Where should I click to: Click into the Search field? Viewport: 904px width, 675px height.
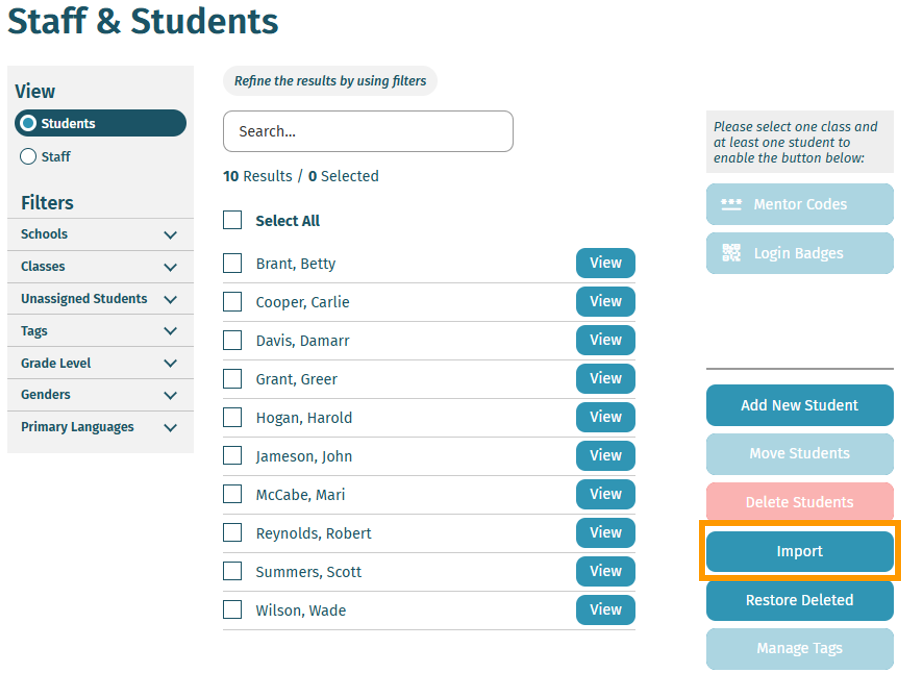368,131
